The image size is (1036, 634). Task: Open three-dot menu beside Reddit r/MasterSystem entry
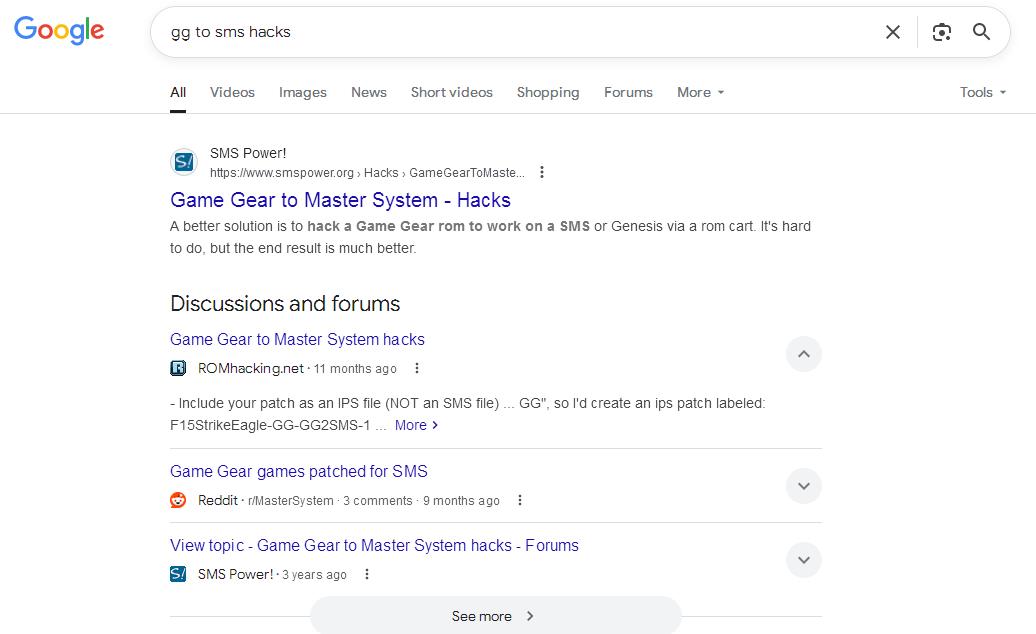(x=520, y=500)
